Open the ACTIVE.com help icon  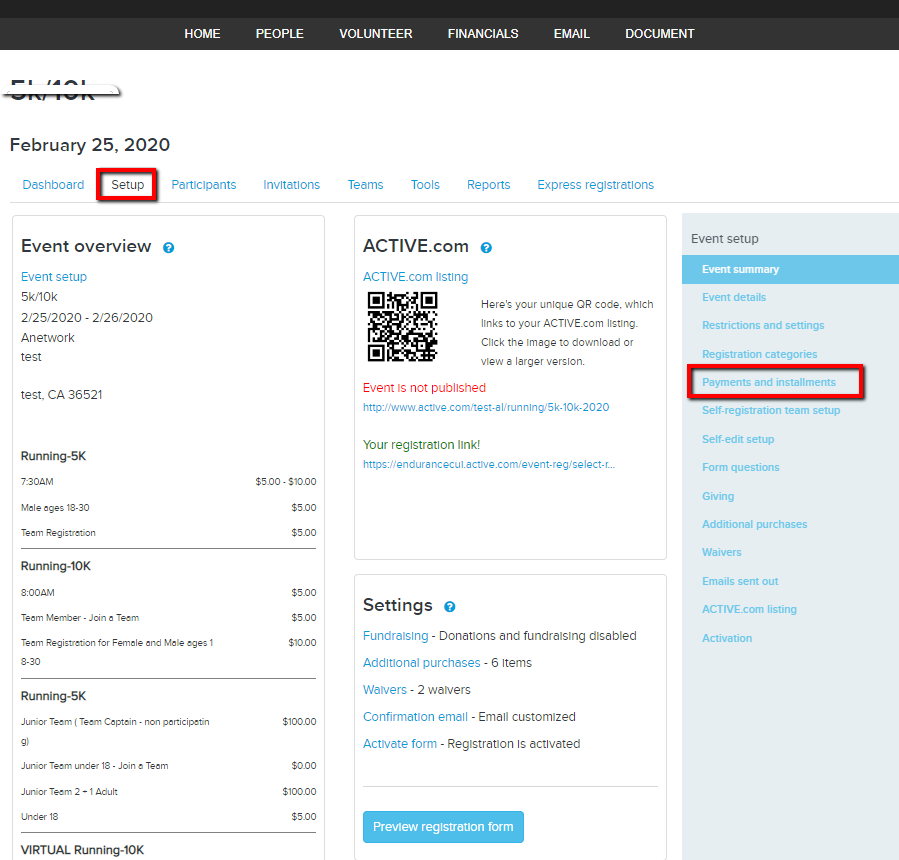click(486, 247)
